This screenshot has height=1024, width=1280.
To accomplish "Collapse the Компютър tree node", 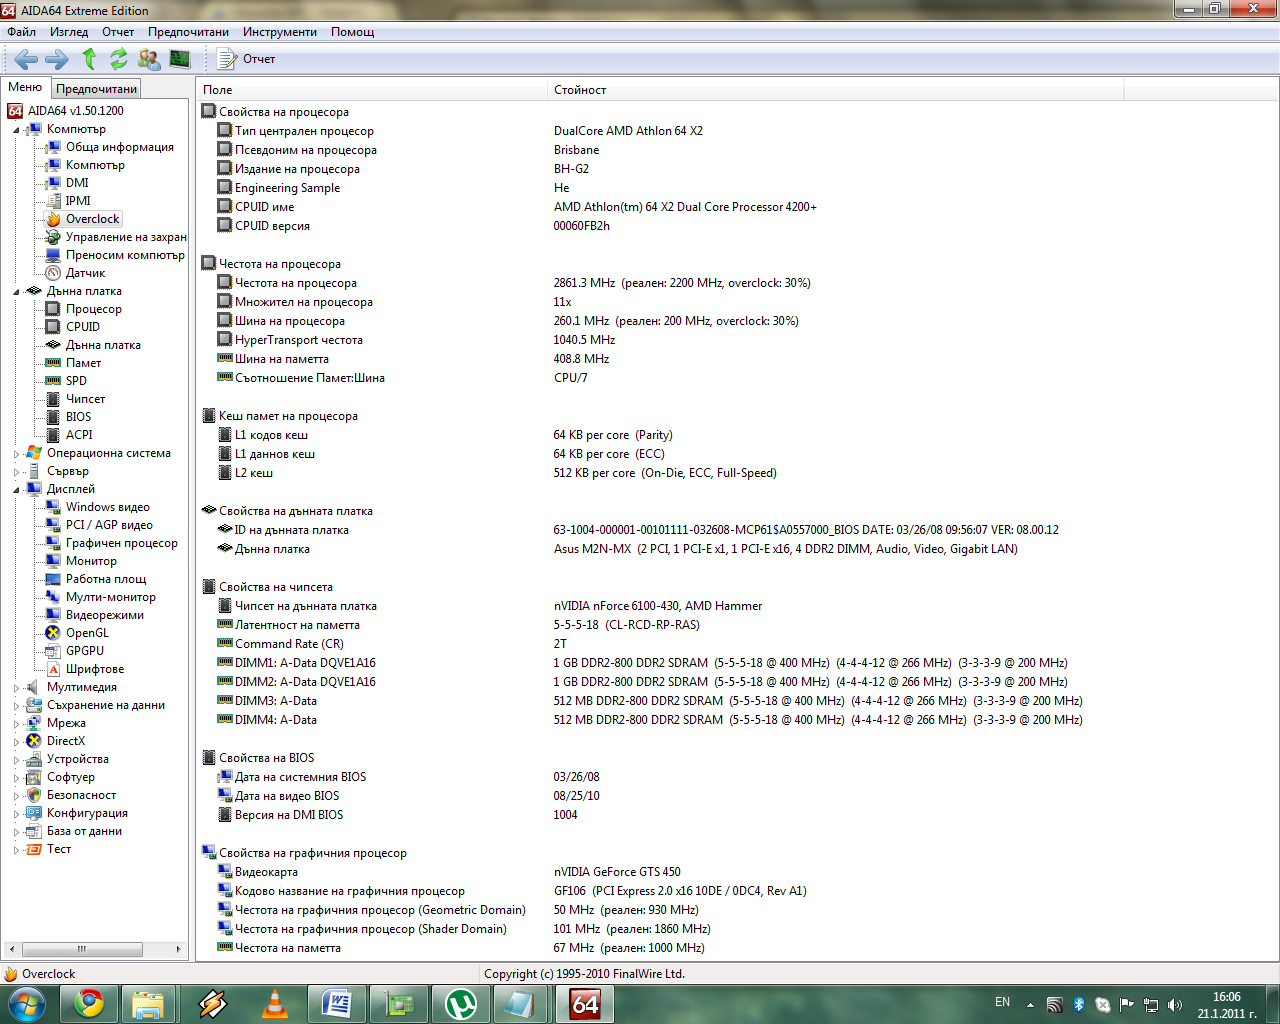I will tap(16, 130).
